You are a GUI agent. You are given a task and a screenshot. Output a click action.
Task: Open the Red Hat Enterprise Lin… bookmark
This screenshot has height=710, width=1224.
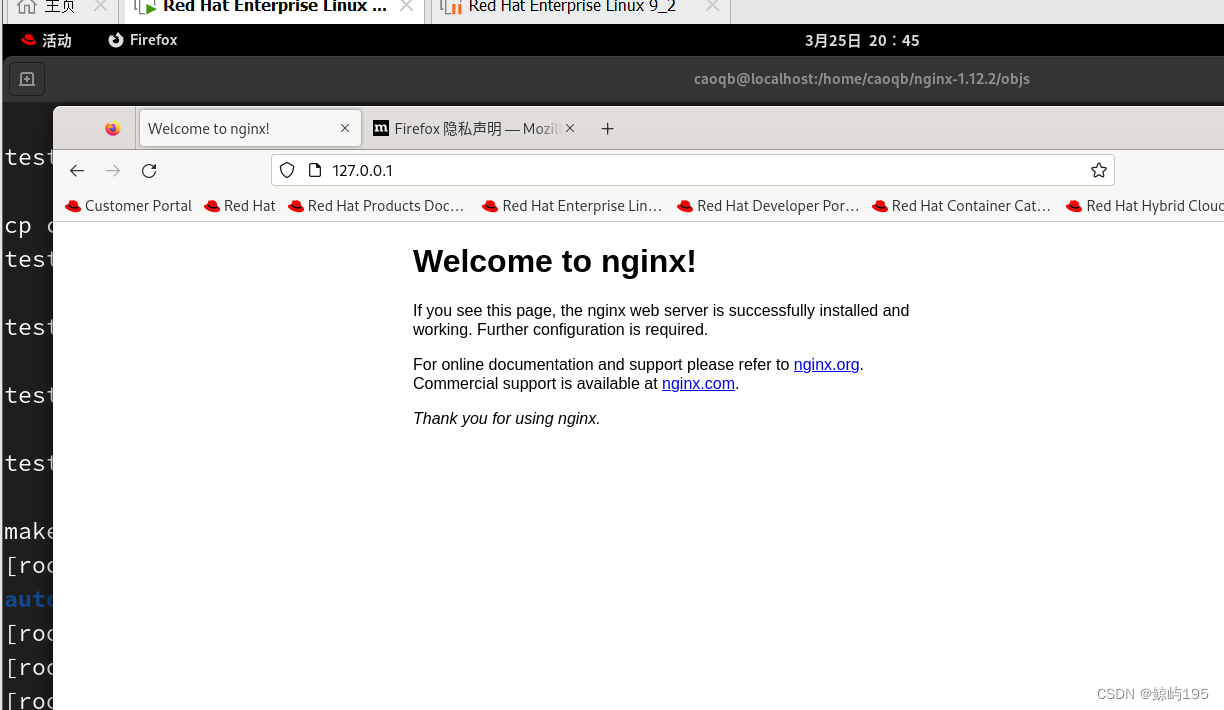(572, 206)
